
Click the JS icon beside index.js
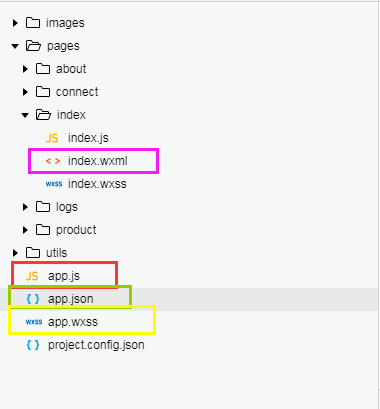(x=52, y=138)
